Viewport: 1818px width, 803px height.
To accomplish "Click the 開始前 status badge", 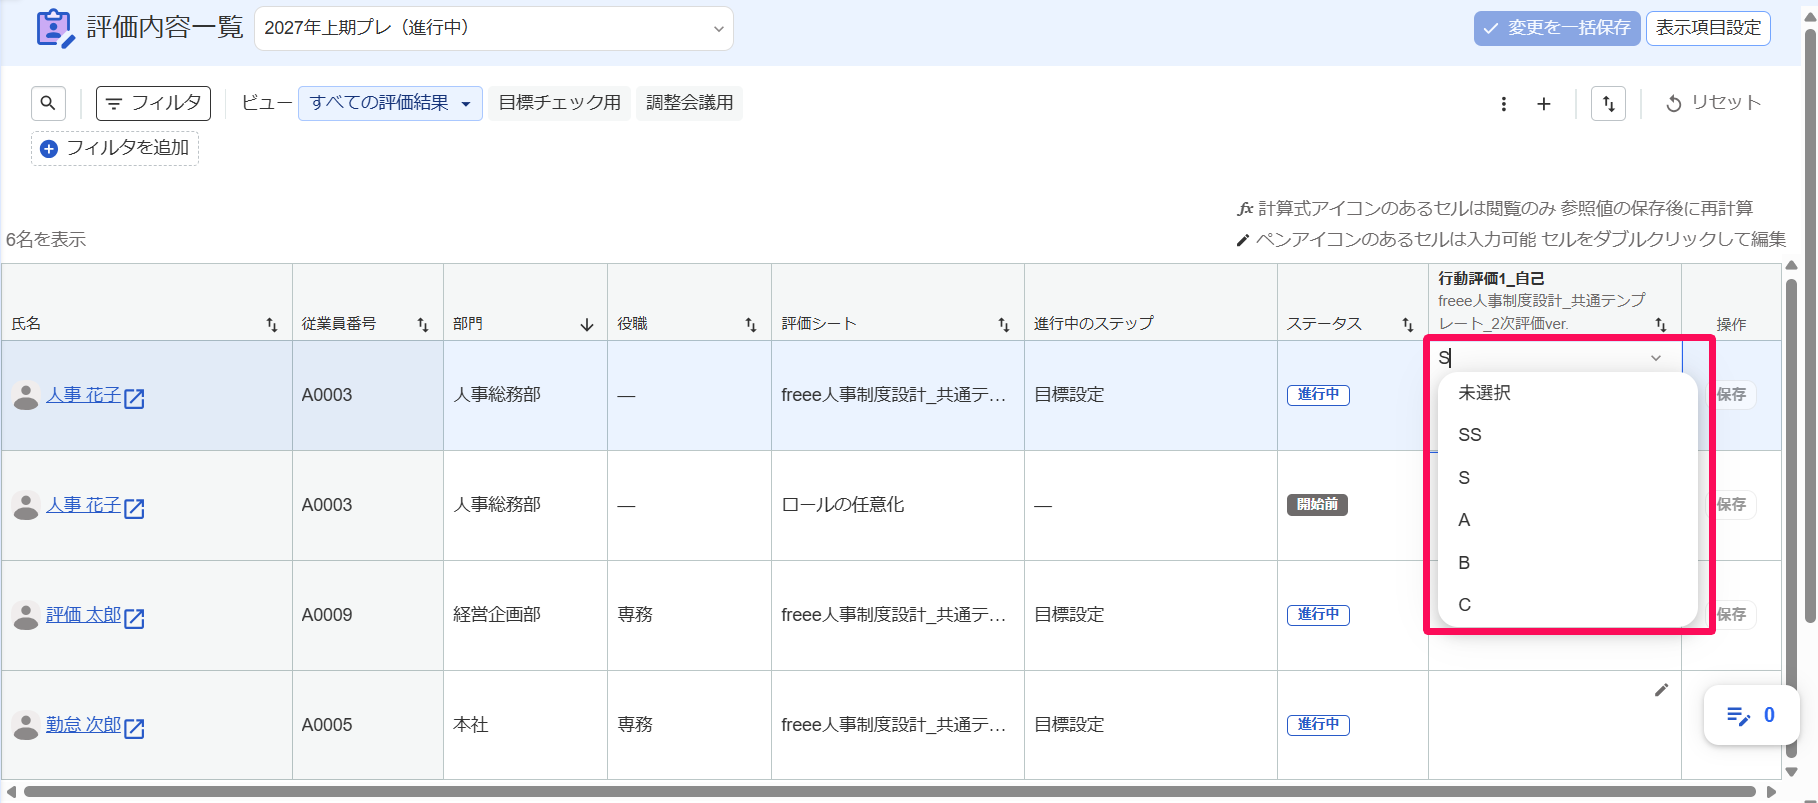I will (1317, 505).
